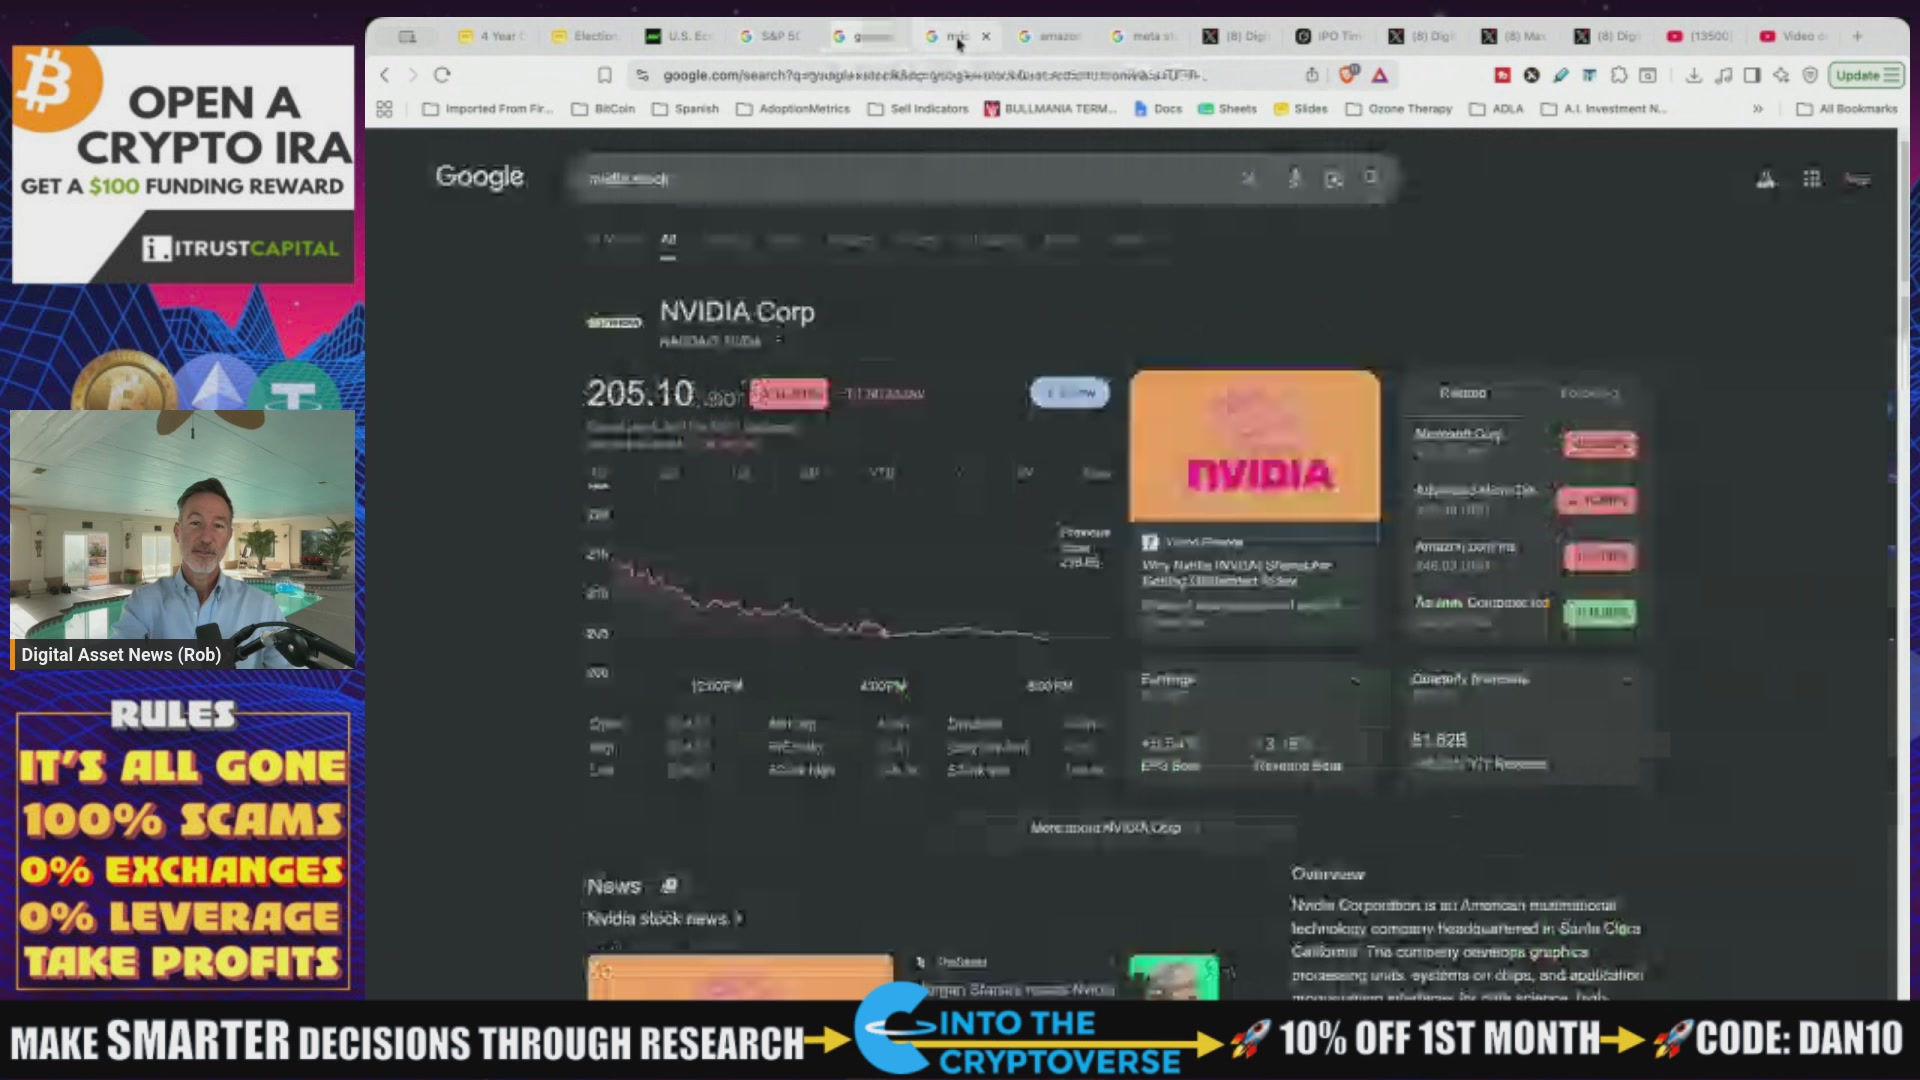The width and height of the screenshot is (1920, 1080).
Task: Open the share icon in the address bar
Action: (1312, 75)
